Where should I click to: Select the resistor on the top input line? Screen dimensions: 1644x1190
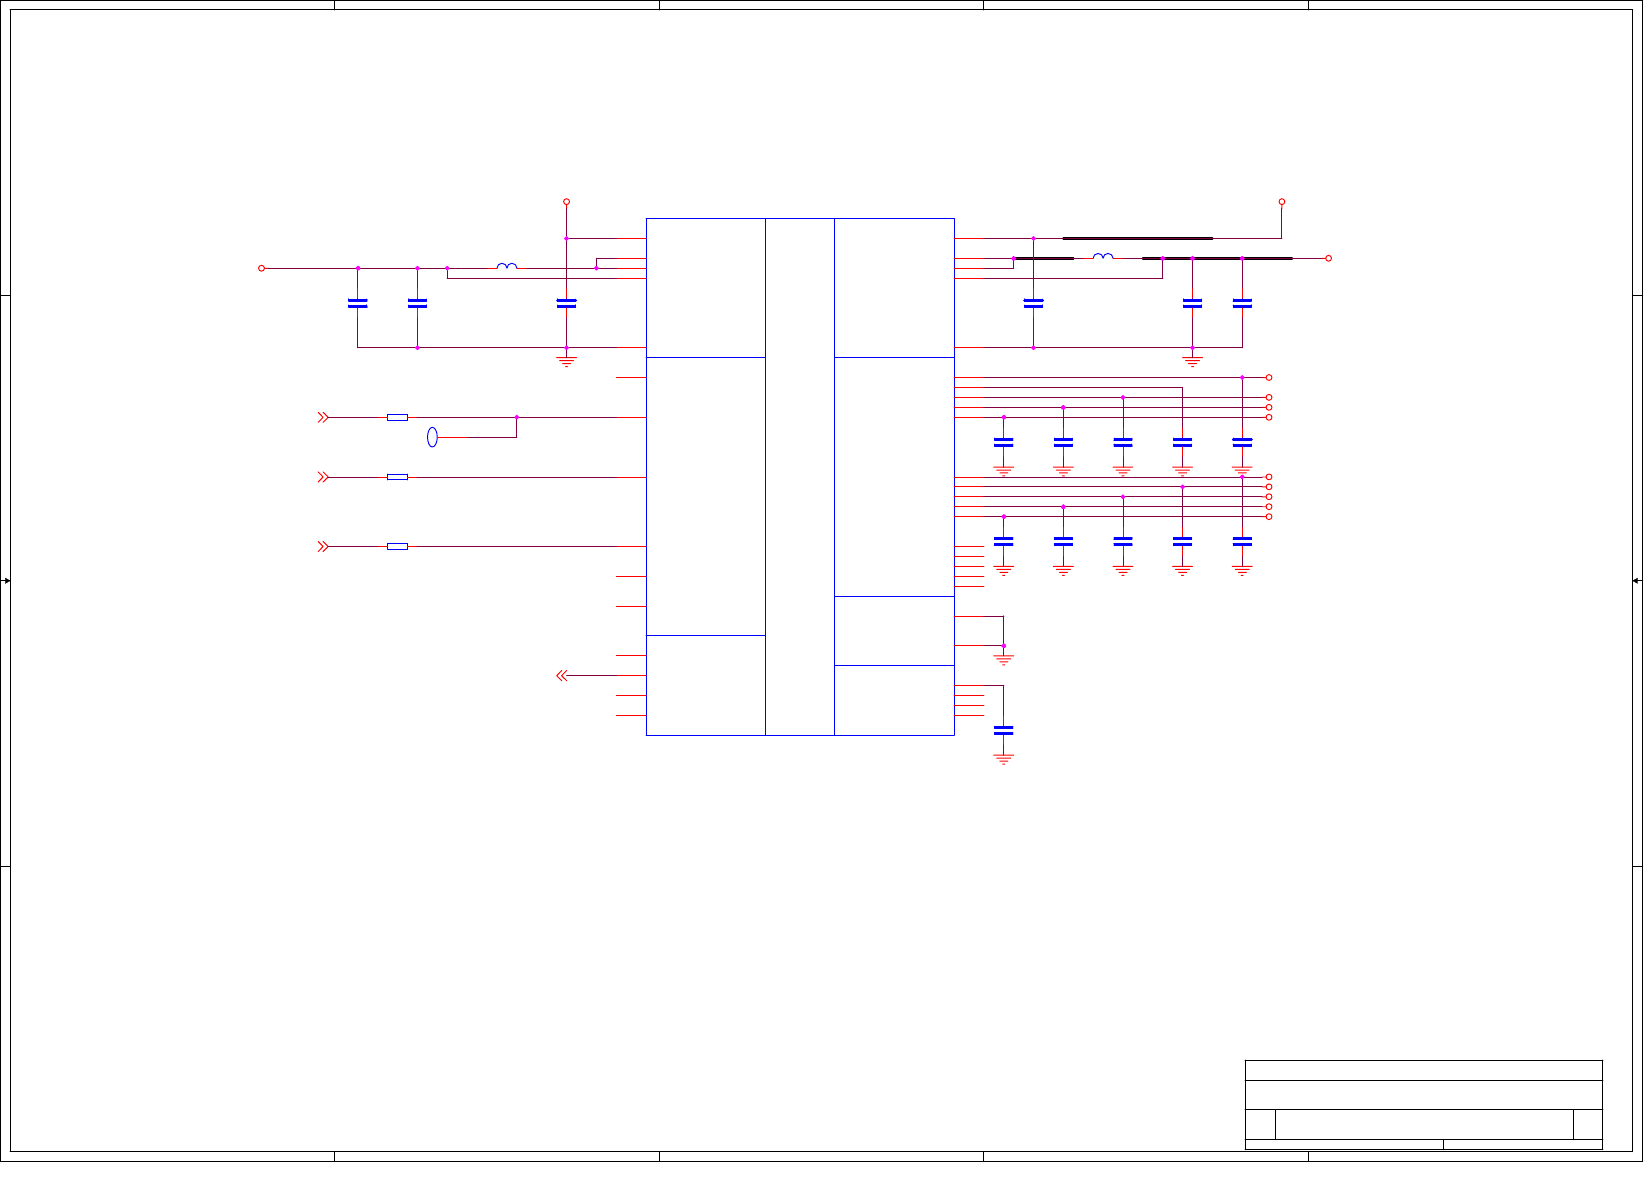point(397,417)
